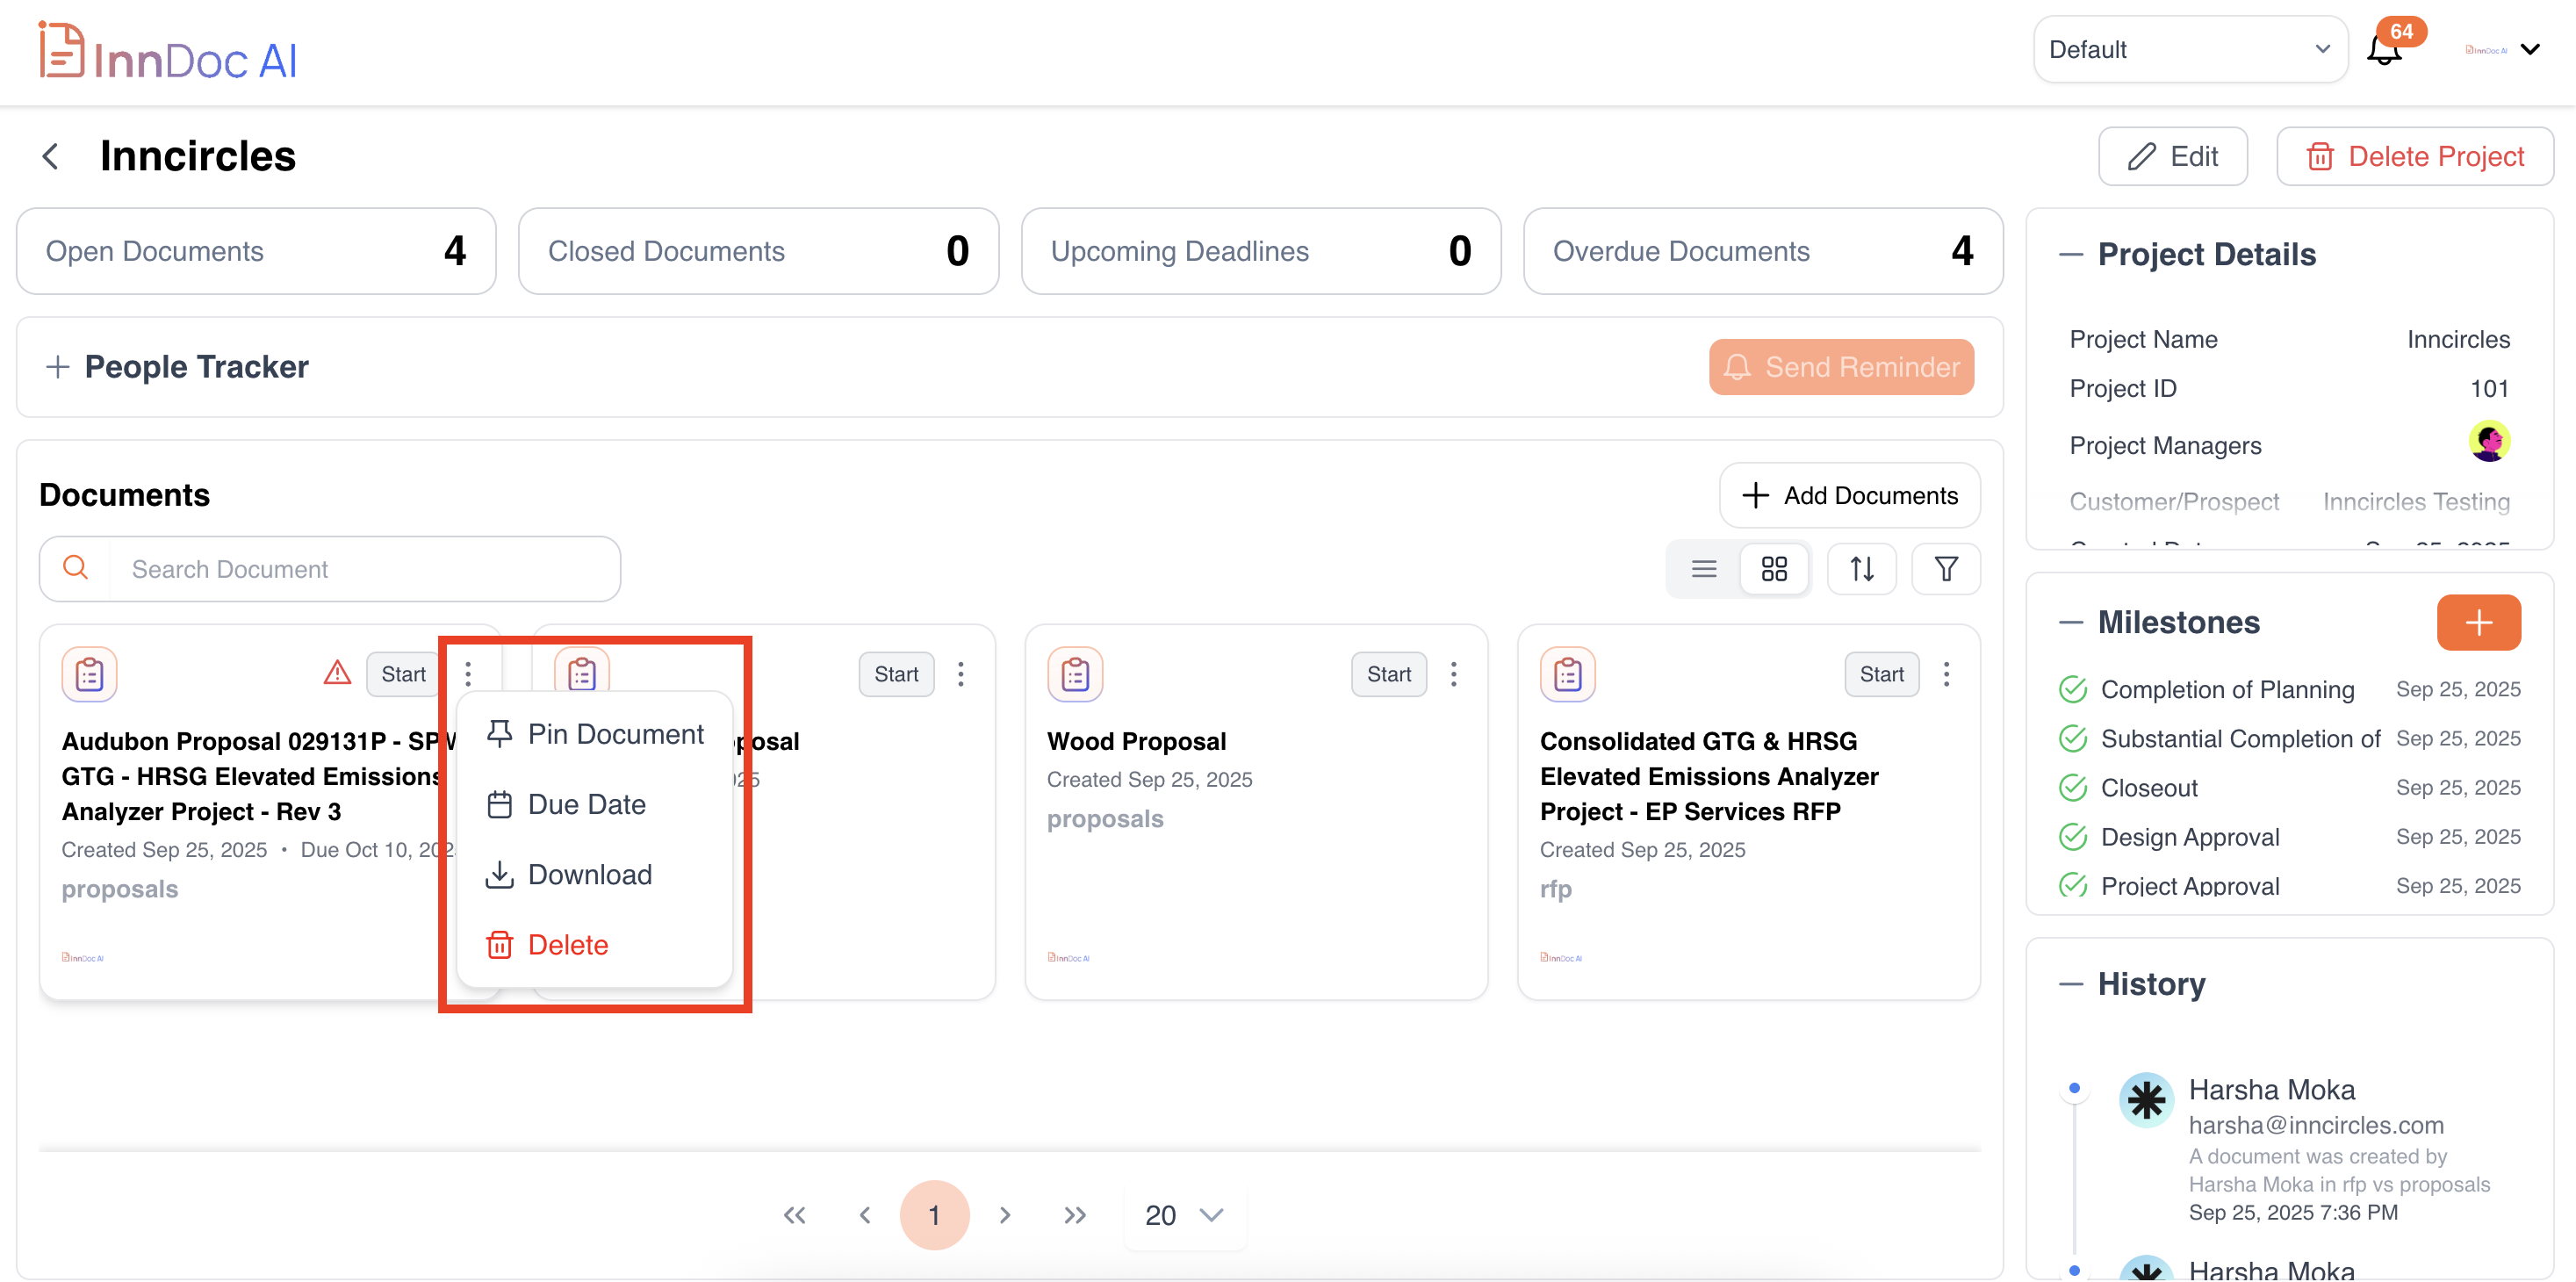Click the project manager avatar
2576x1282 pixels.
[x=2488, y=442]
